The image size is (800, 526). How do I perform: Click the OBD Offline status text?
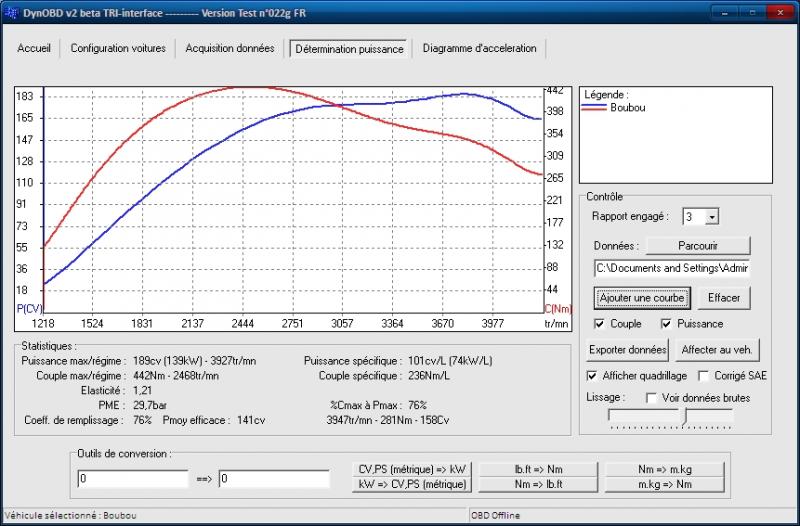(495, 516)
